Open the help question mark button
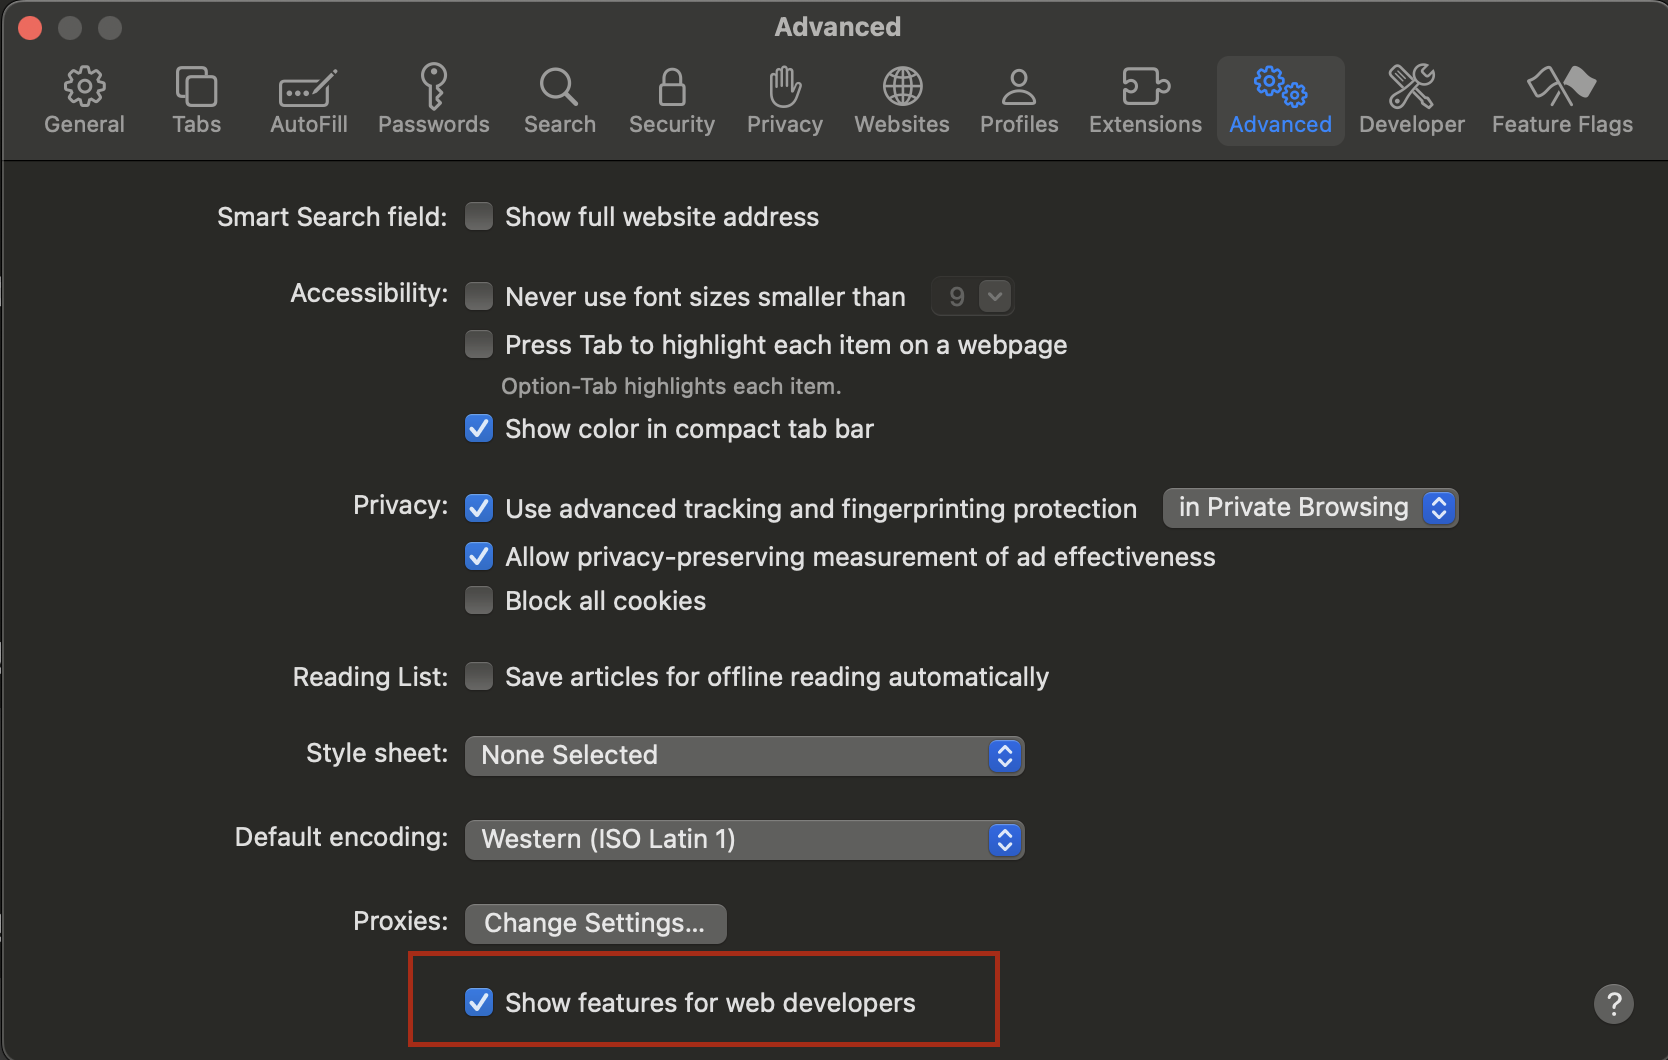Image resolution: width=1668 pixels, height=1060 pixels. pyautogui.click(x=1613, y=1003)
